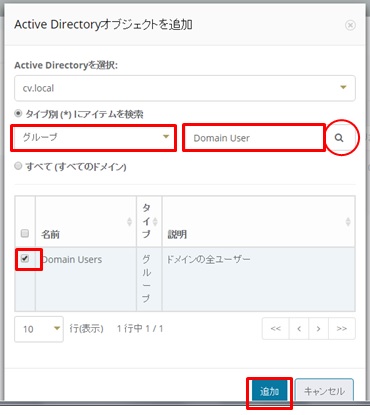Image resolution: width=370 pixels, height=415 pixels.
Task: Sort by 名前 column sort arrows
Action: 129,222
